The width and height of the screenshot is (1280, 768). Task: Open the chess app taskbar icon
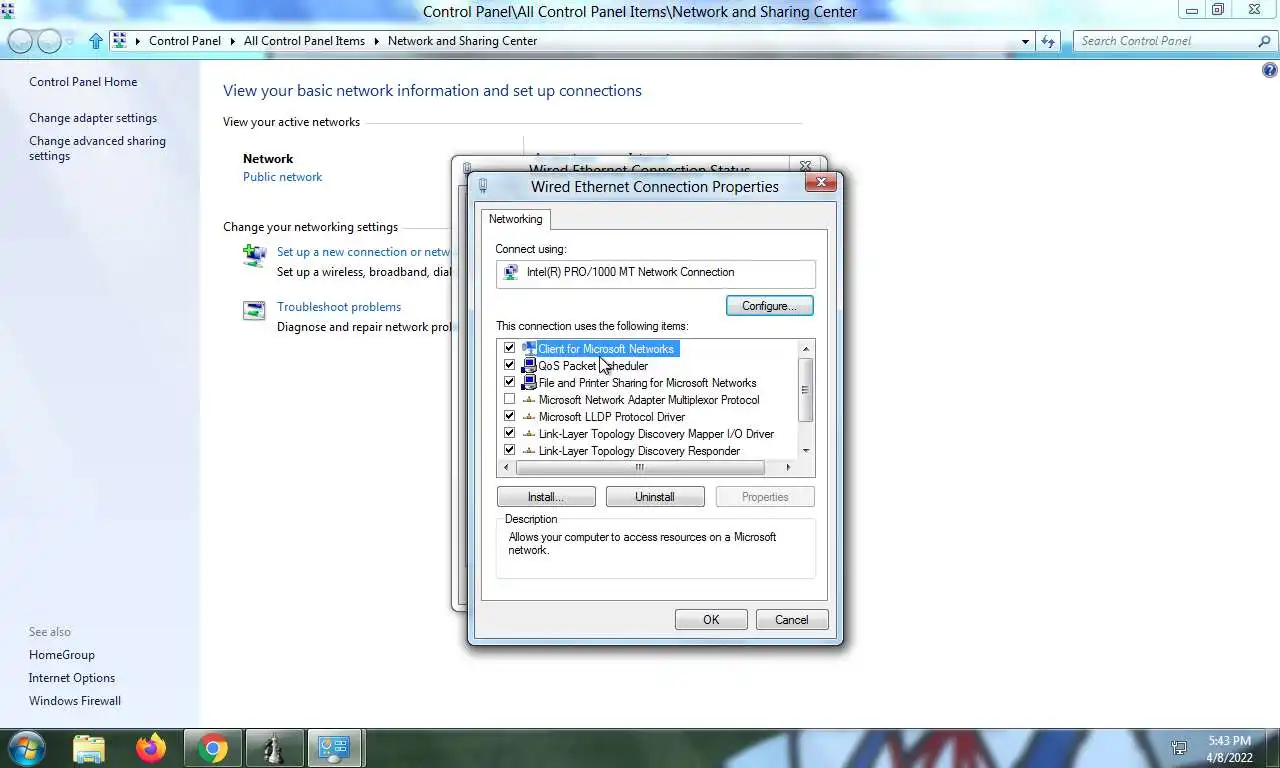(273, 748)
